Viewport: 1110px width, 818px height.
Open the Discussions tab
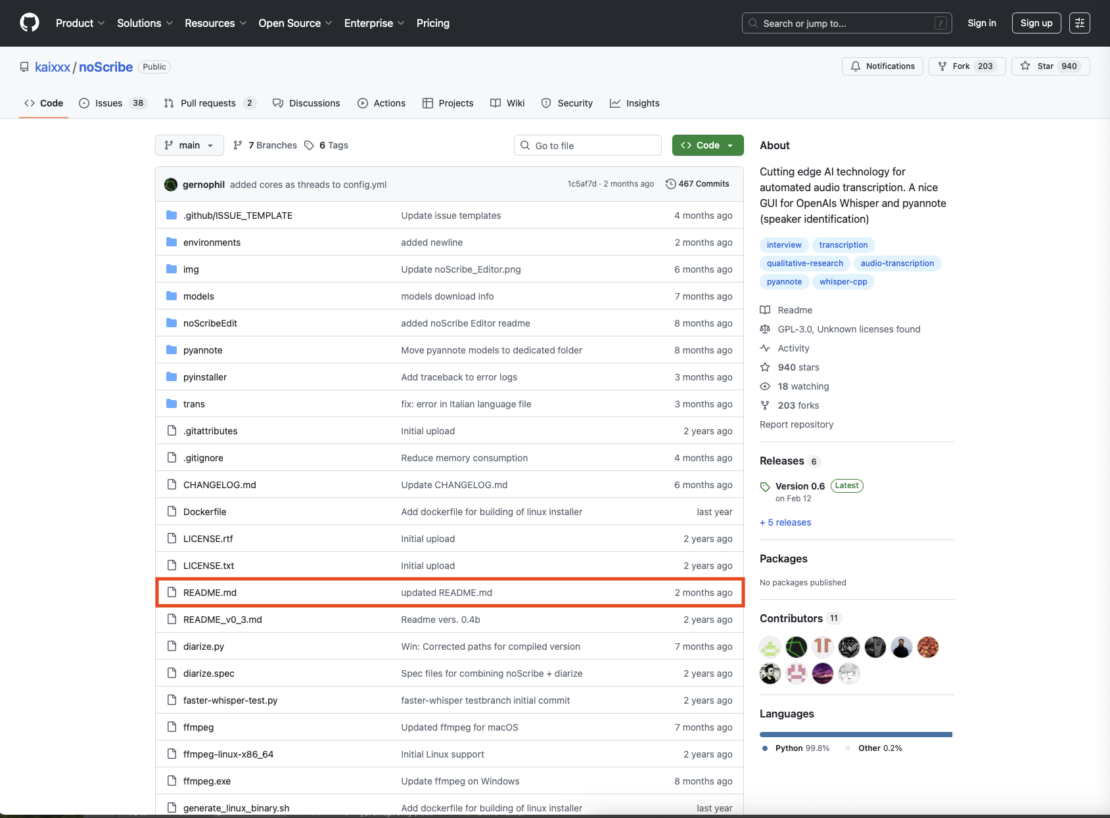coord(306,103)
